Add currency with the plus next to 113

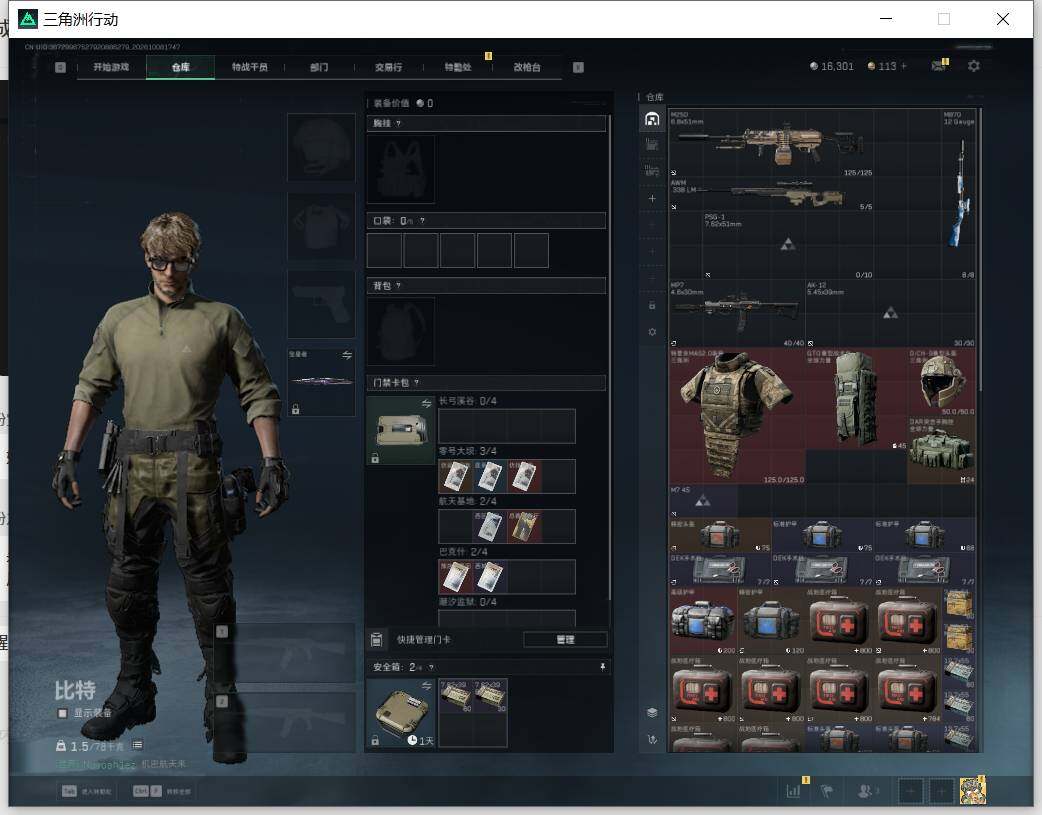tap(904, 66)
